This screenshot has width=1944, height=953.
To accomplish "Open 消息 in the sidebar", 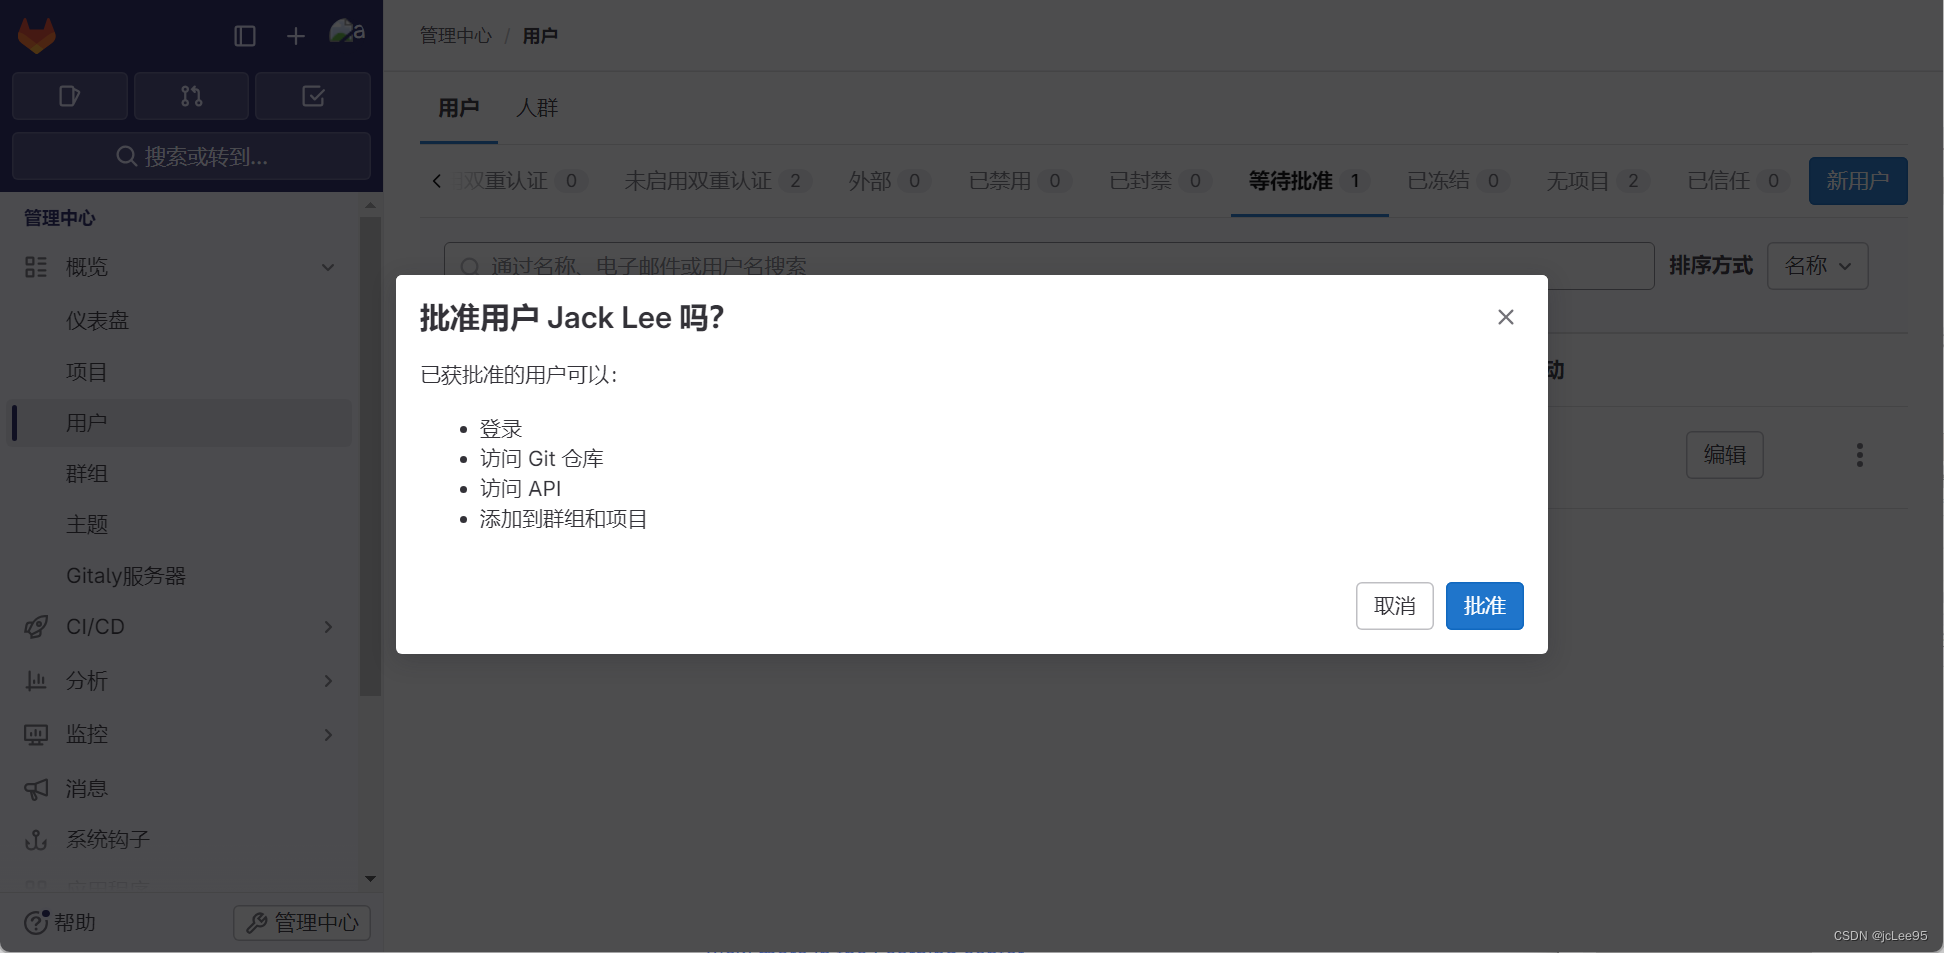I will (86, 789).
